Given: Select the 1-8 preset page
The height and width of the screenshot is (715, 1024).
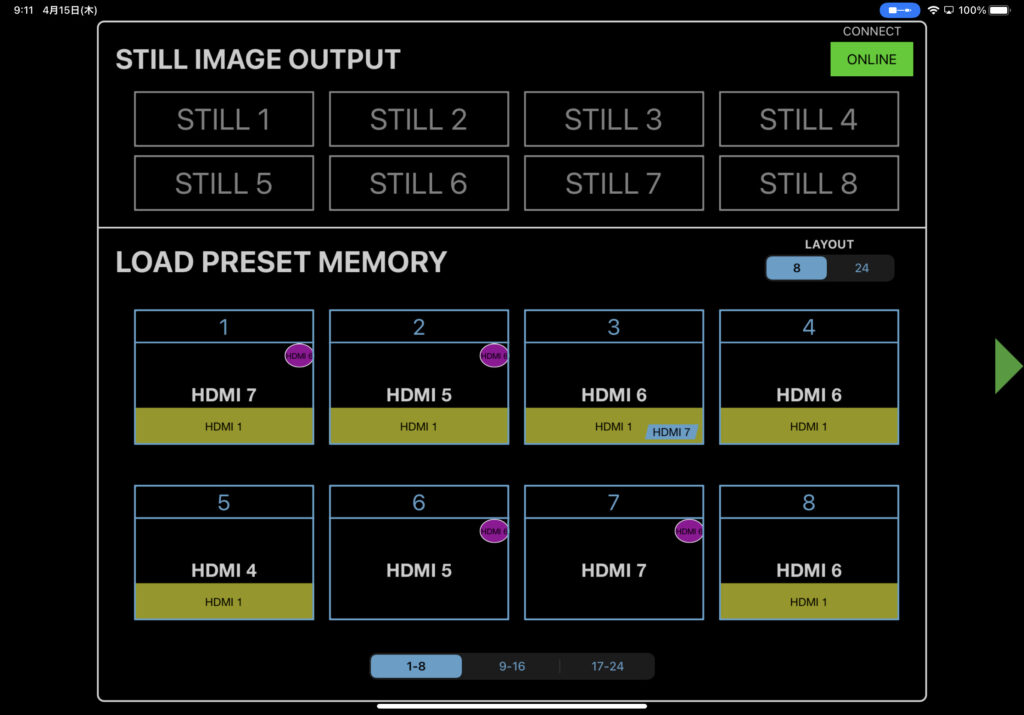Looking at the screenshot, I should pyautogui.click(x=416, y=666).
